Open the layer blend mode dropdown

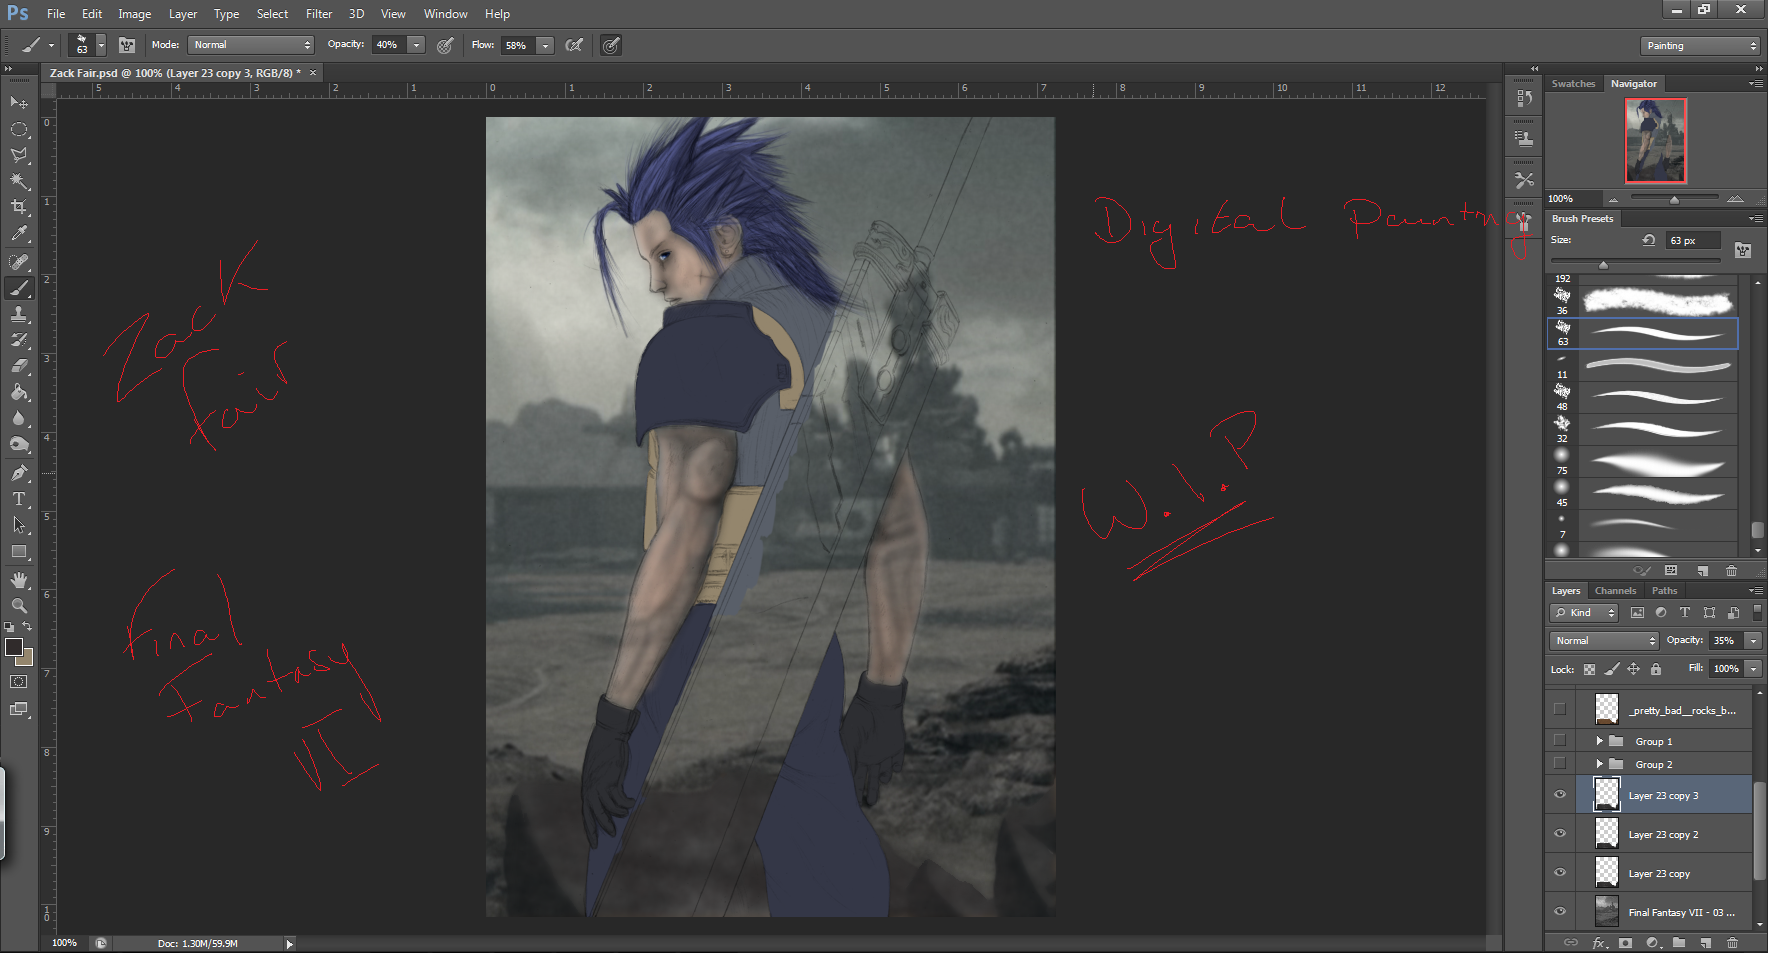click(x=1605, y=640)
